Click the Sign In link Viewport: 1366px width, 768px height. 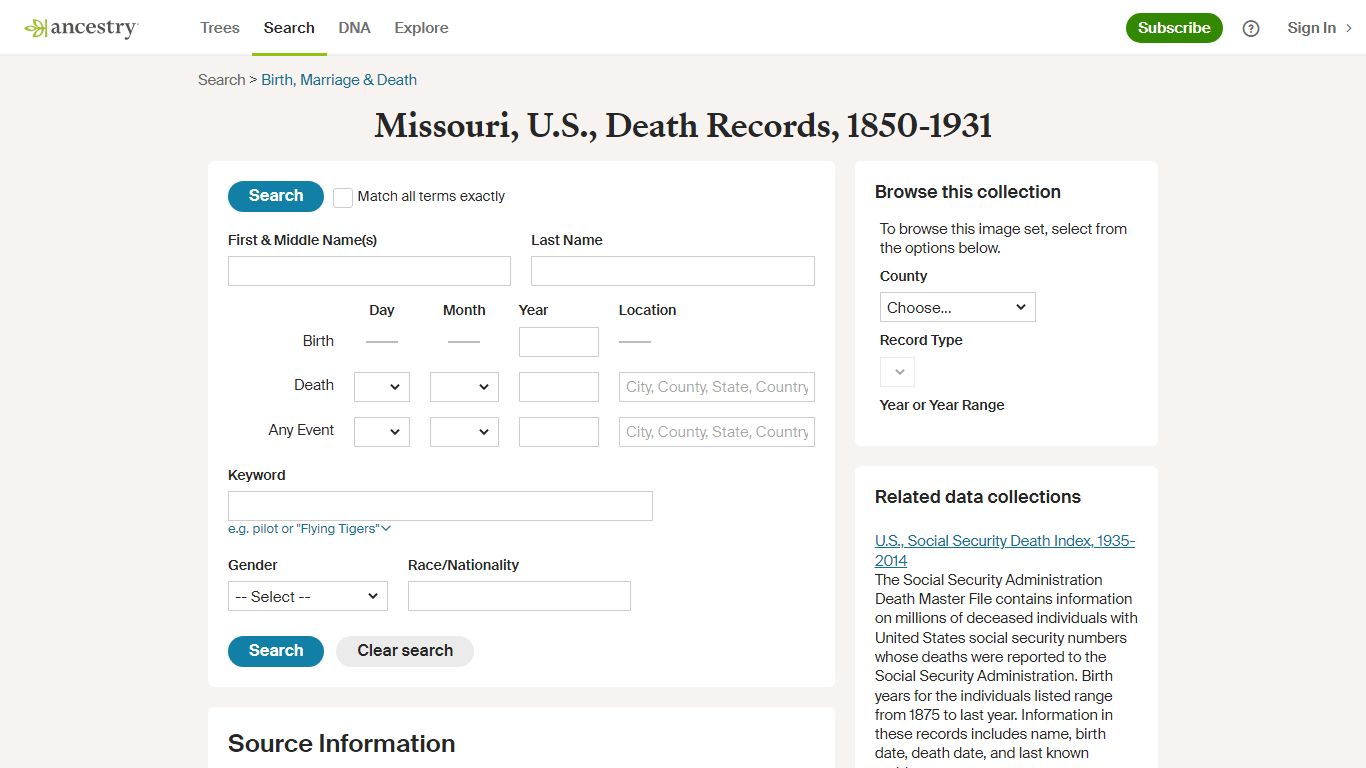coord(1311,28)
